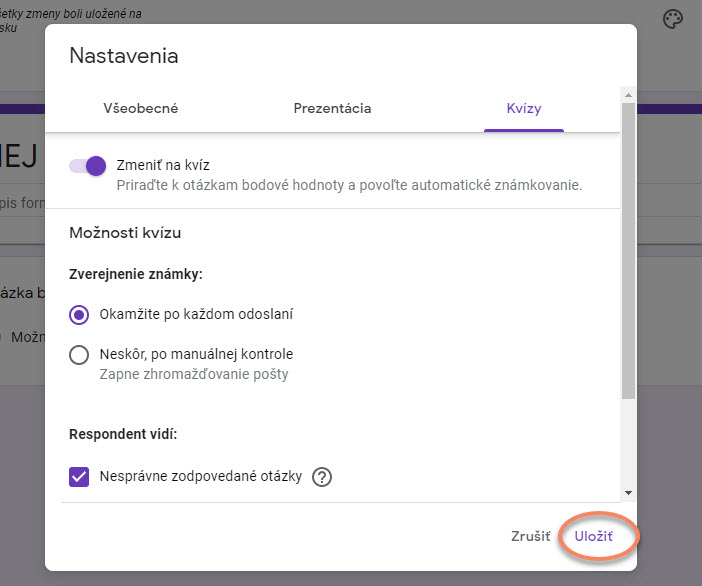Toggle the Zmeniť na kvíz switch
702x586 pixels.
89,166
